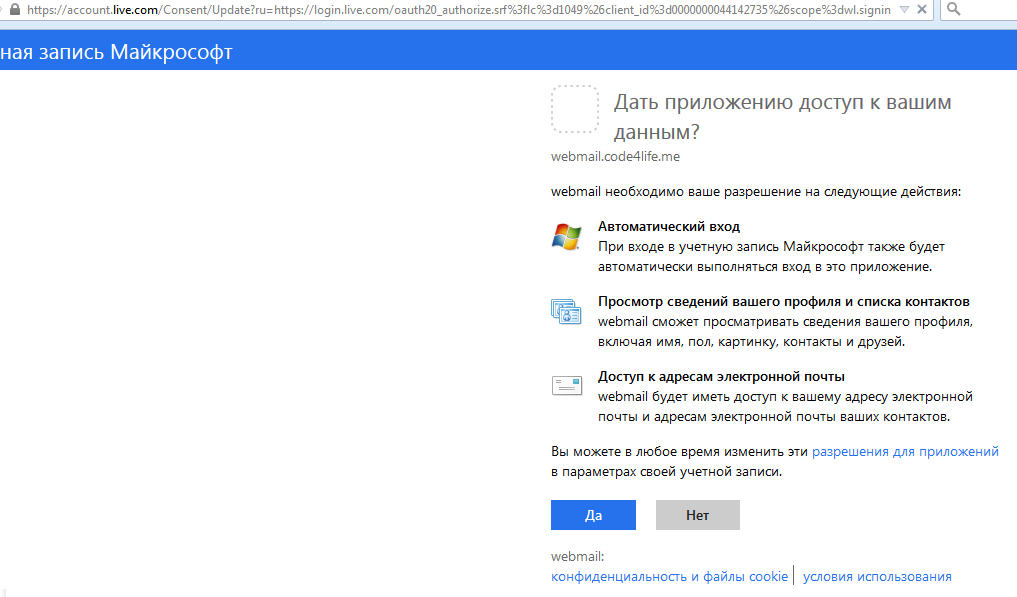
Task: Select the account.live.com URL field
Action: coord(458,10)
